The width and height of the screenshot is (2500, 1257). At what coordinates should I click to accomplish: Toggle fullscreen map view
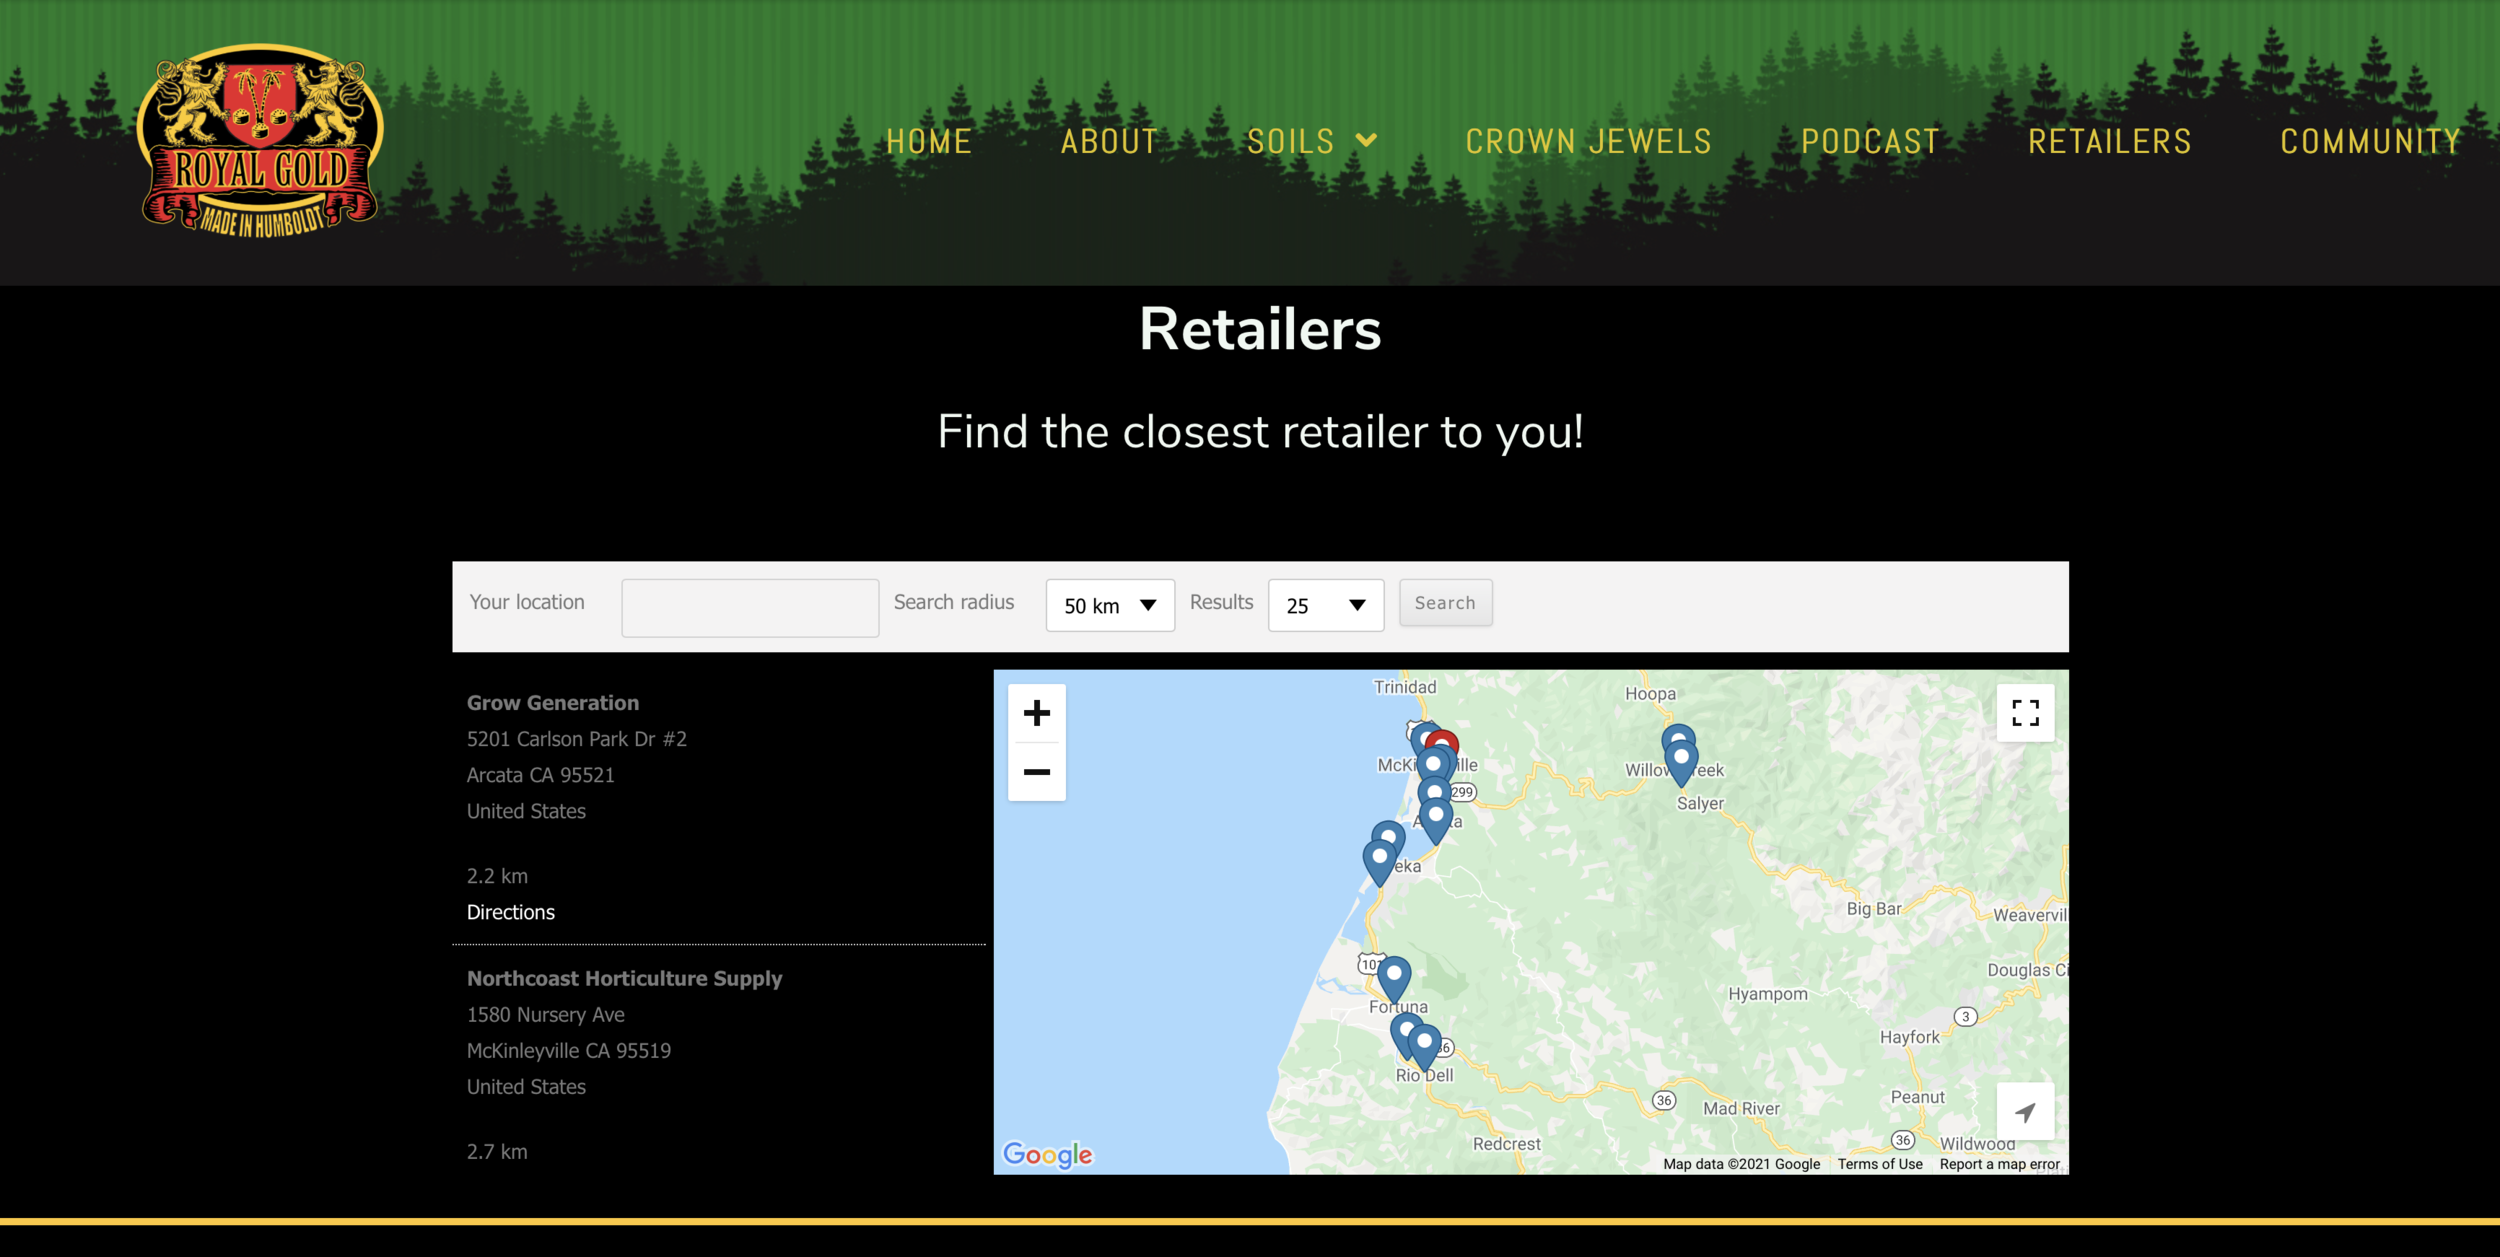coord(2025,713)
